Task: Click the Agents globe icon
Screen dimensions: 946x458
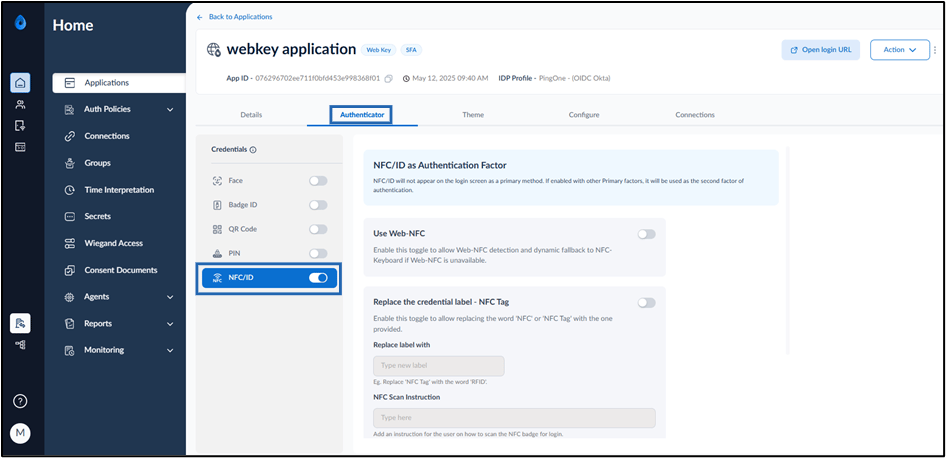Action: click(69, 297)
